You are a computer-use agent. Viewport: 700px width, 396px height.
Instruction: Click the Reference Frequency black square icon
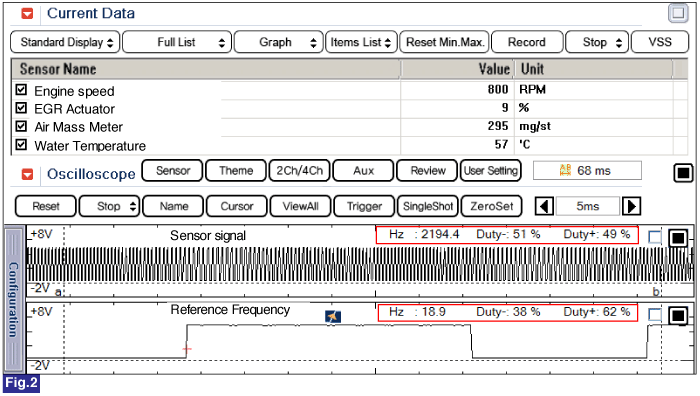(678, 316)
